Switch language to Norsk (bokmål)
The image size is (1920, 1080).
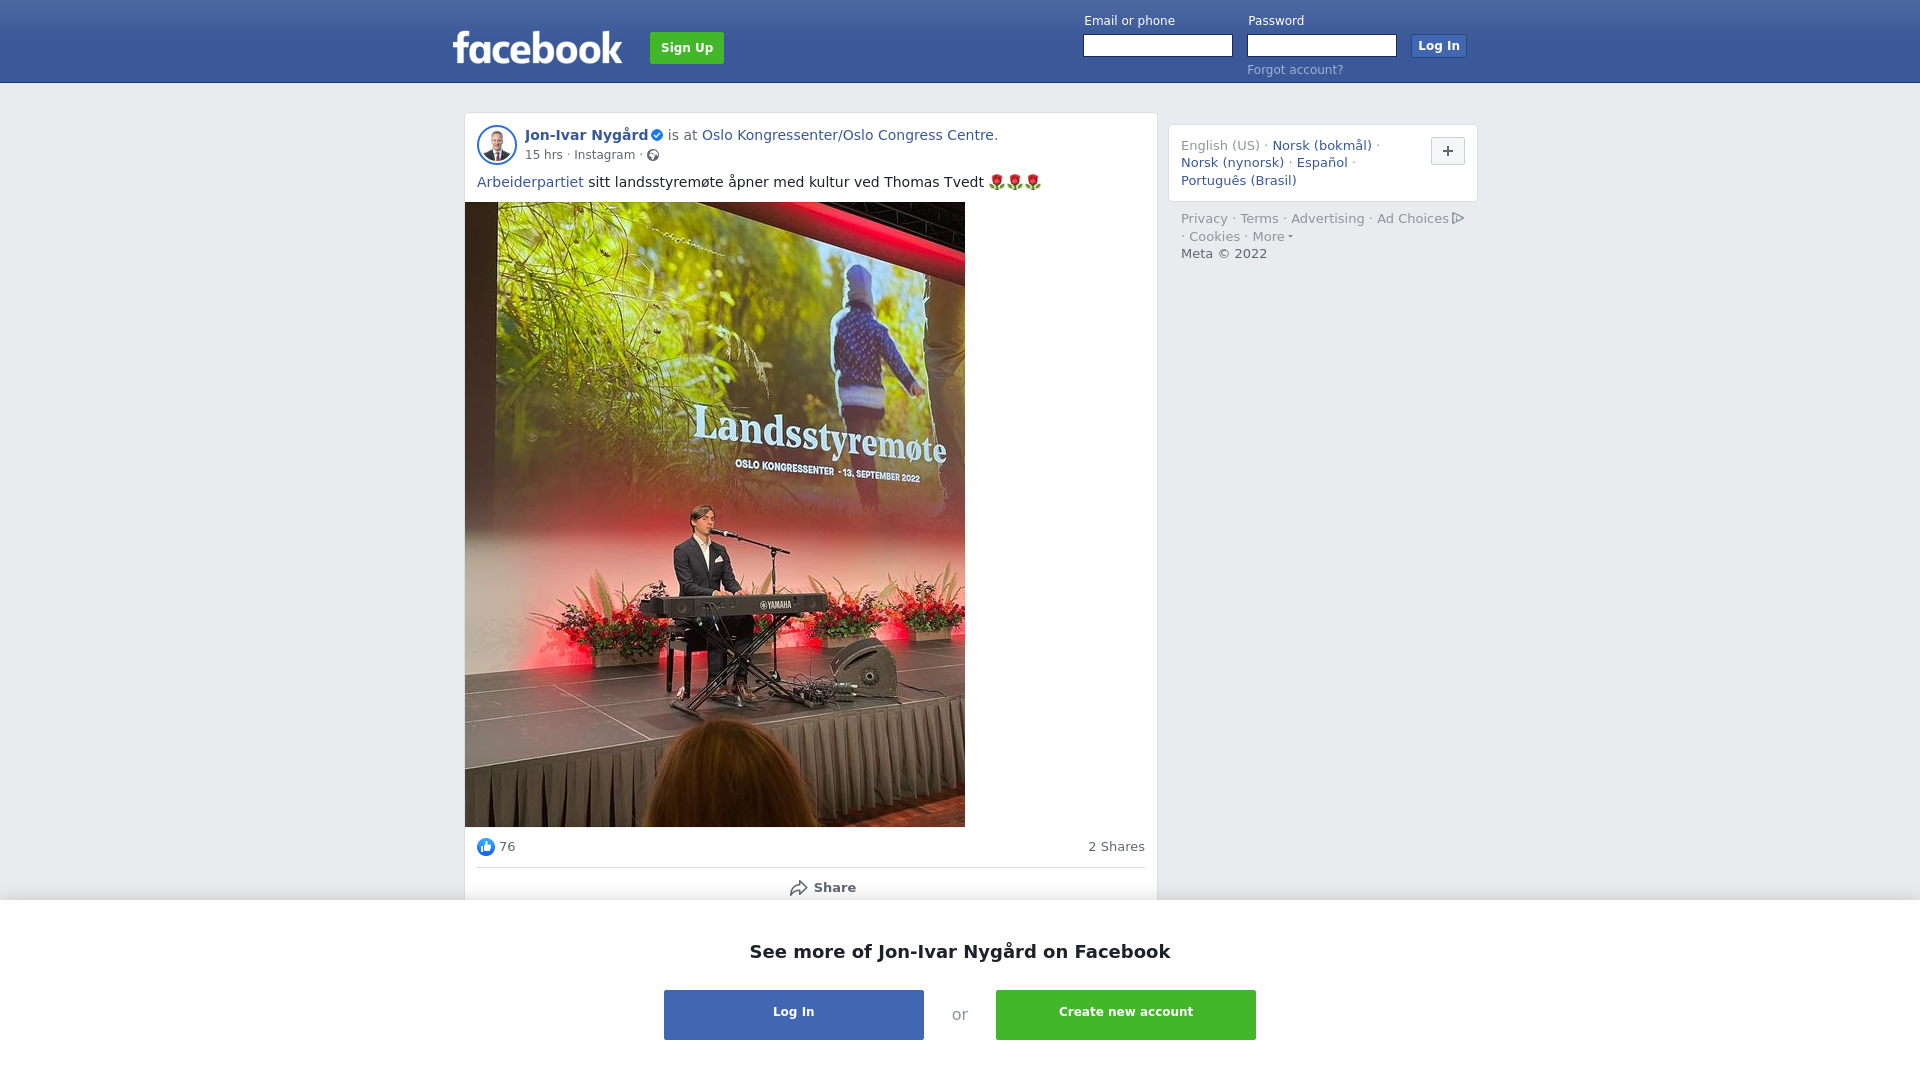(1322, 146)
